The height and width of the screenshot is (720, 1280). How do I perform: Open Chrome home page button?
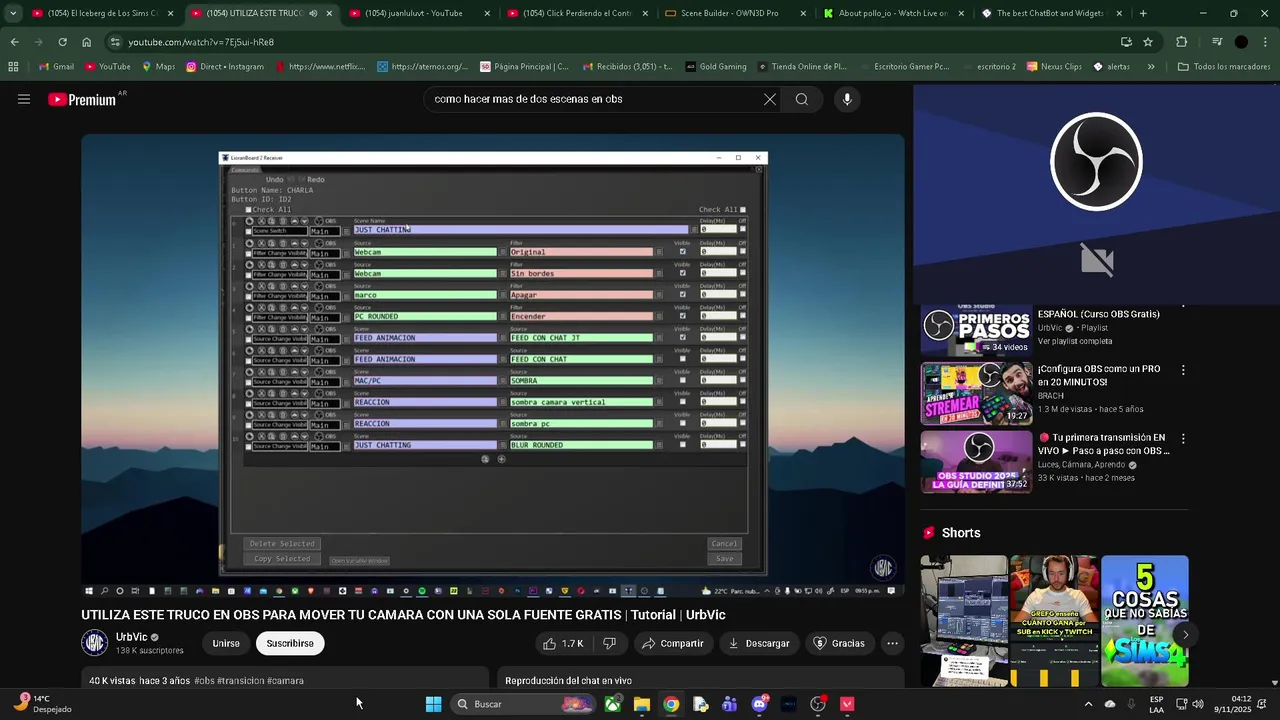coord(86,42)
